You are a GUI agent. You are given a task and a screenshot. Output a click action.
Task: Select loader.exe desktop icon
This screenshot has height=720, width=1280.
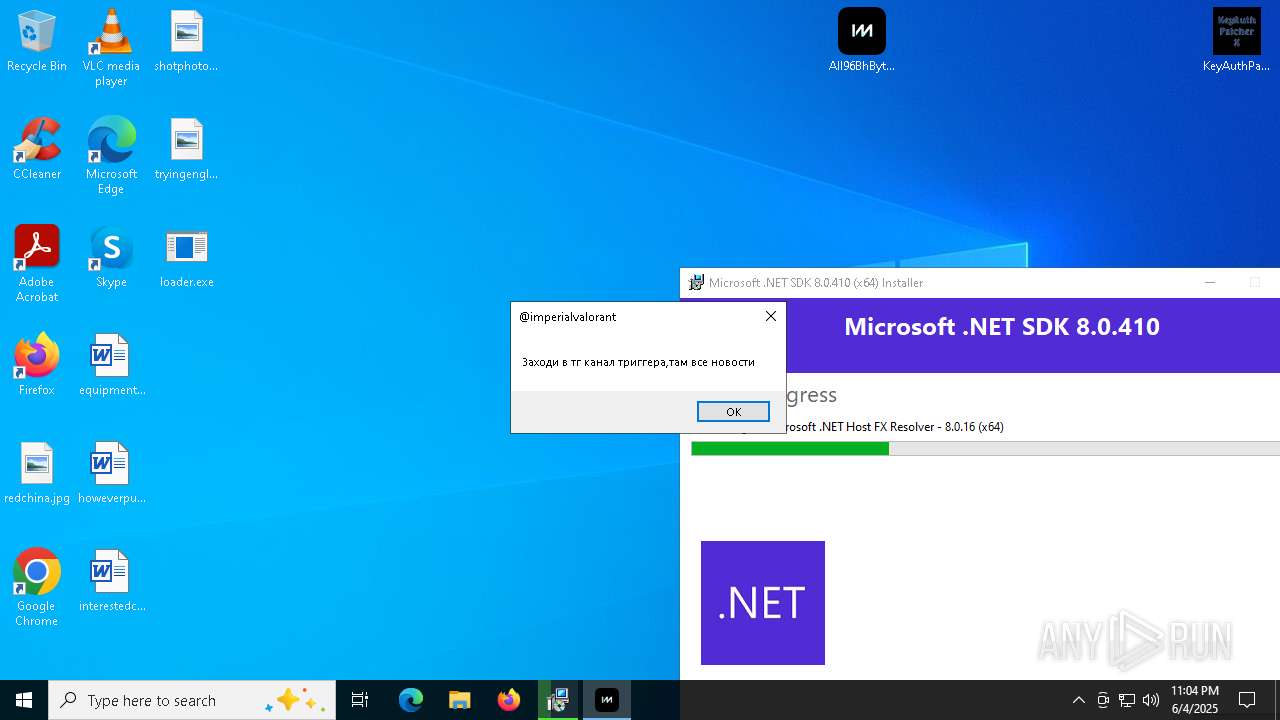[186, 257]
